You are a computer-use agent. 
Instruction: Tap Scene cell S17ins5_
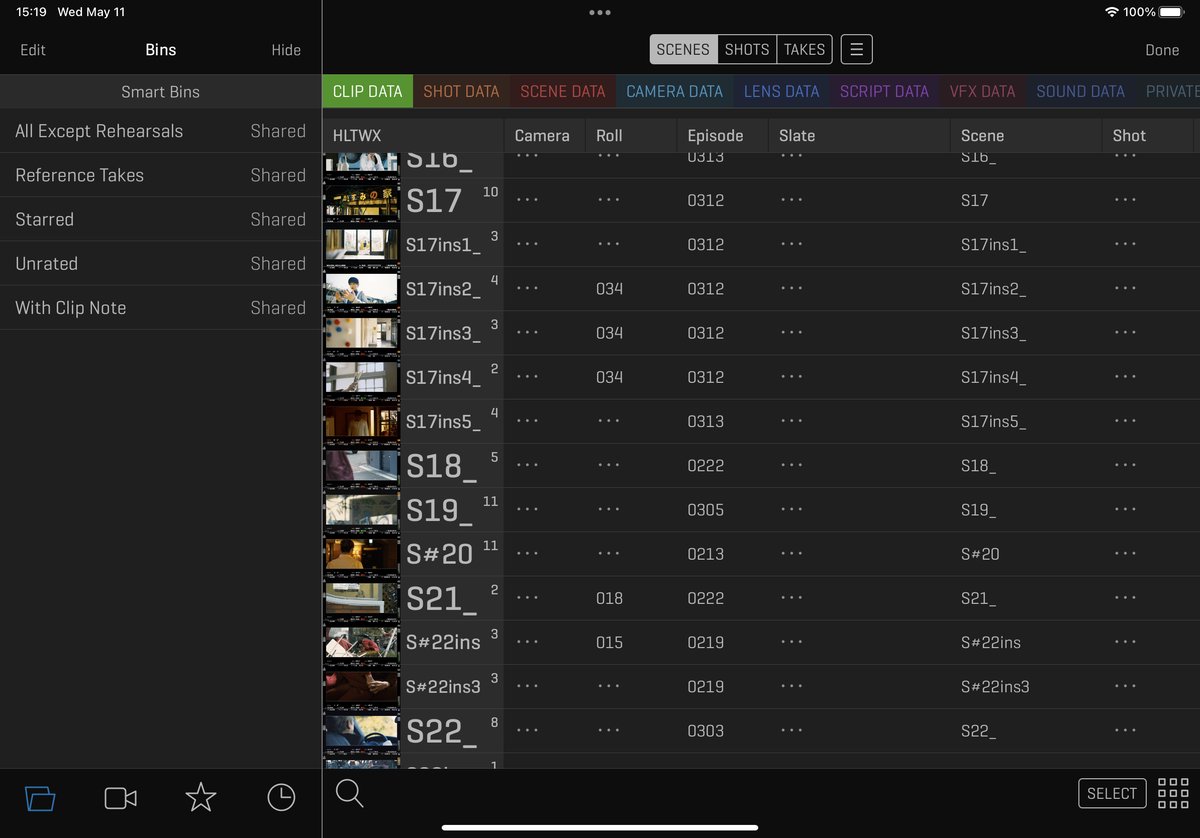pyautogui.click(x=993, y=421)
